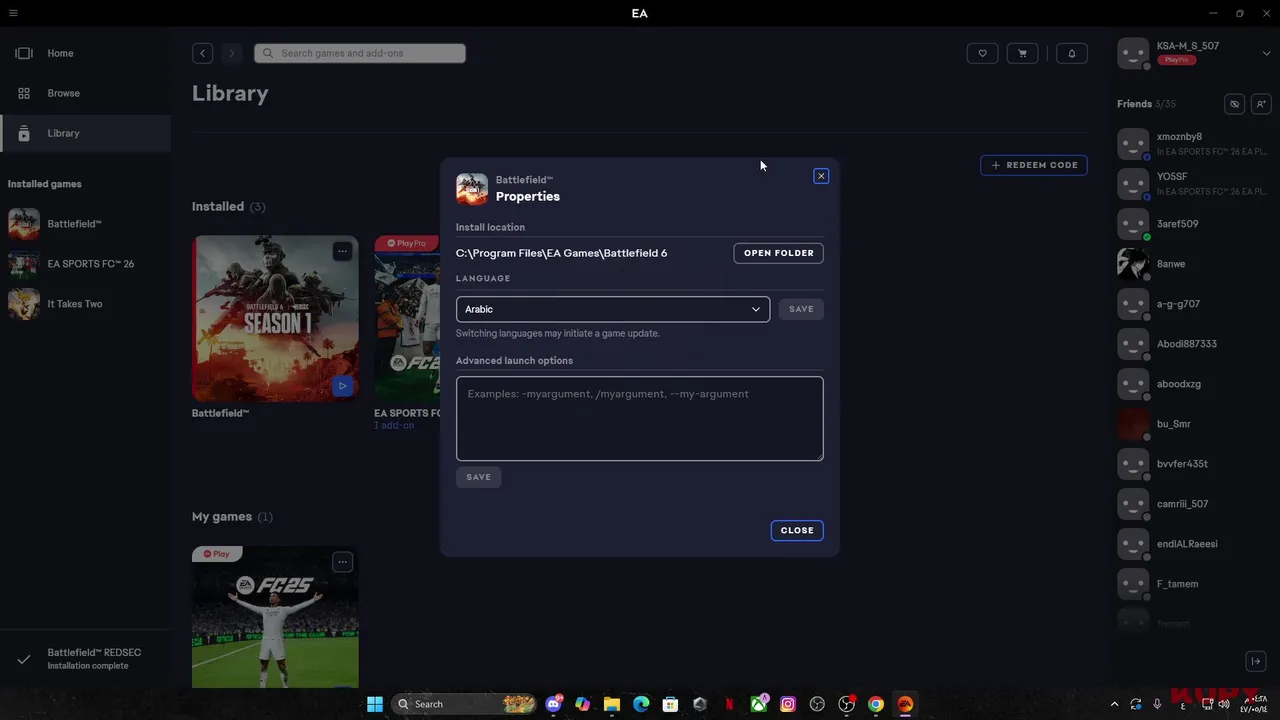Open Battlefield in Installed games sidebar
1280x720 pixels.
pos(85,224)
